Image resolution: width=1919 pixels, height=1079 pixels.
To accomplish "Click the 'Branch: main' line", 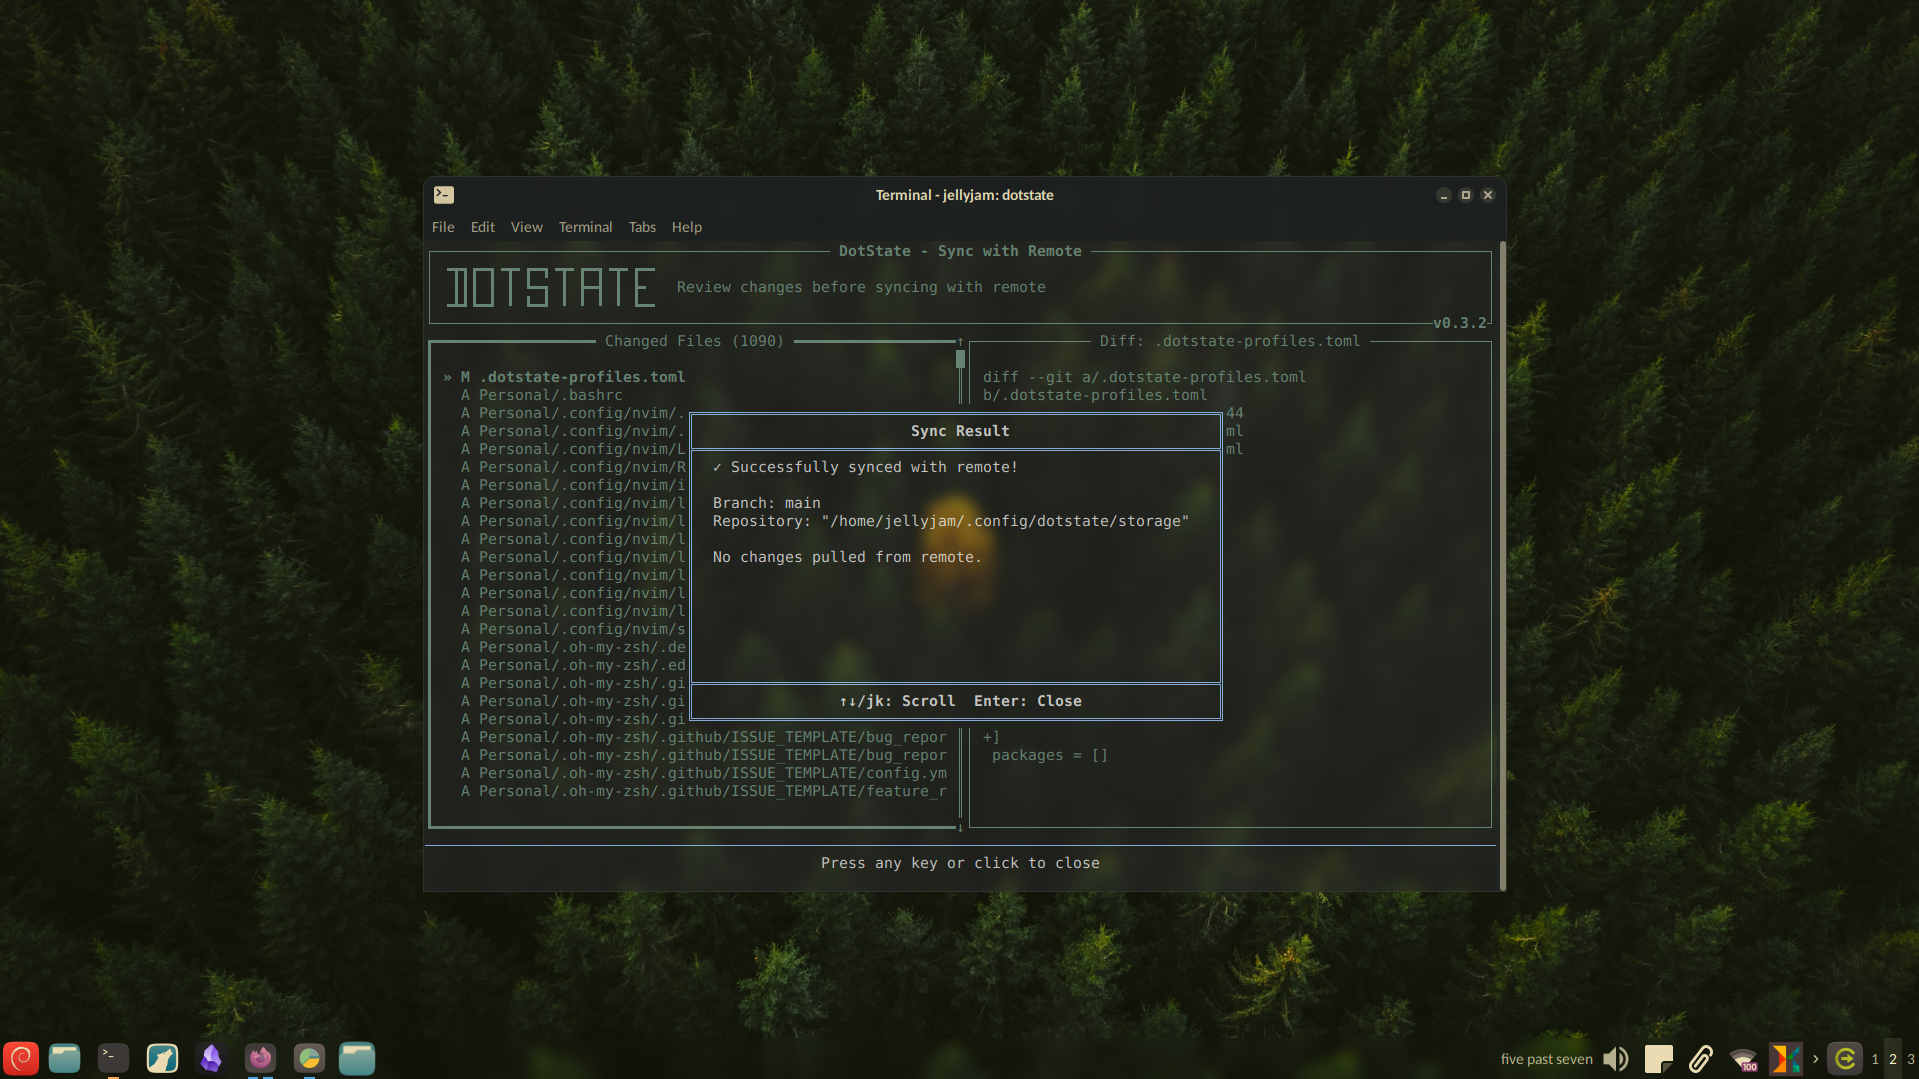I will 767,503.
